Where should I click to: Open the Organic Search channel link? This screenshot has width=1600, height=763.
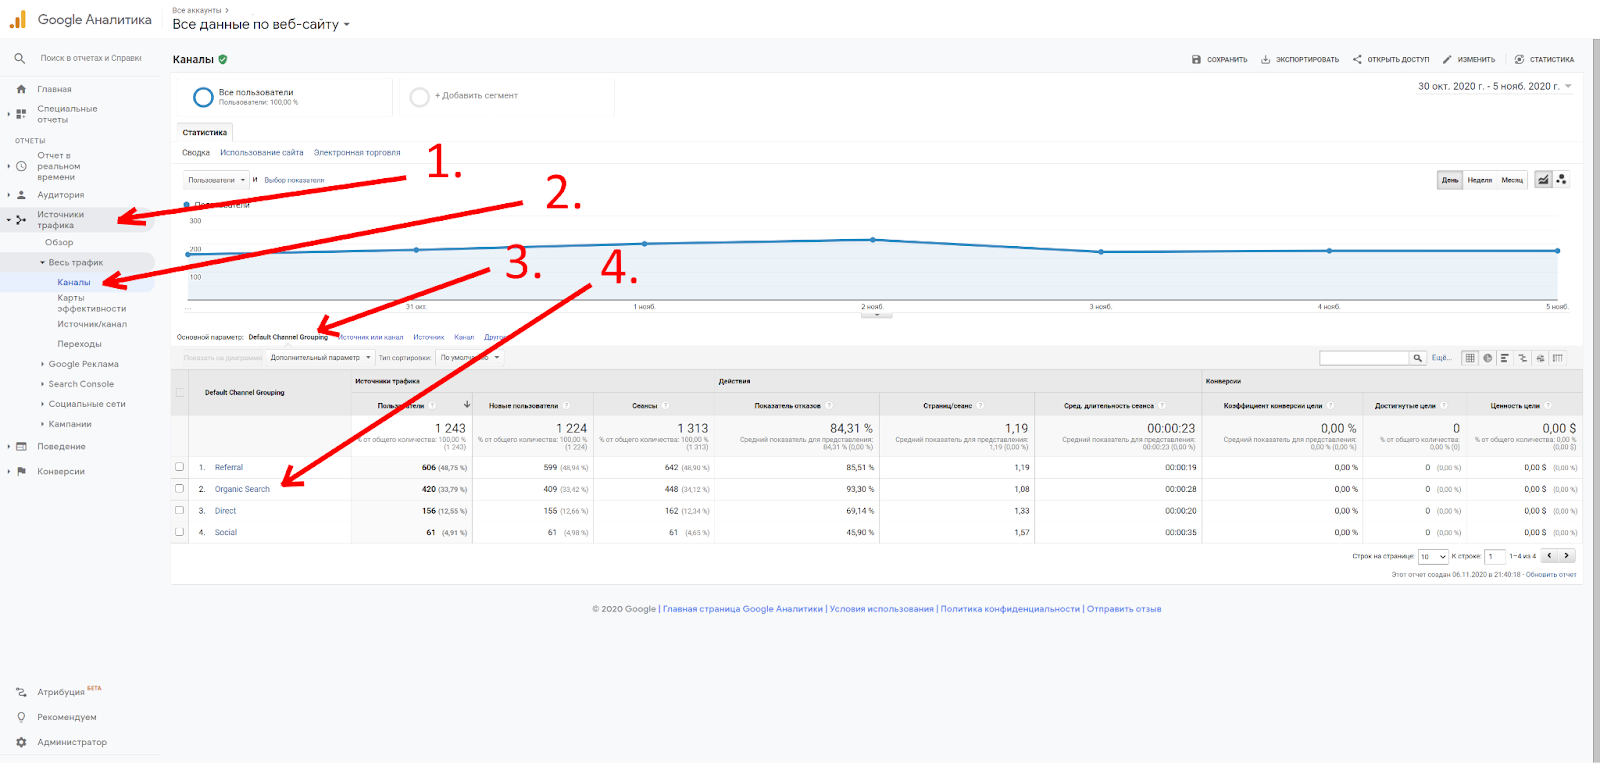point(242,489)
